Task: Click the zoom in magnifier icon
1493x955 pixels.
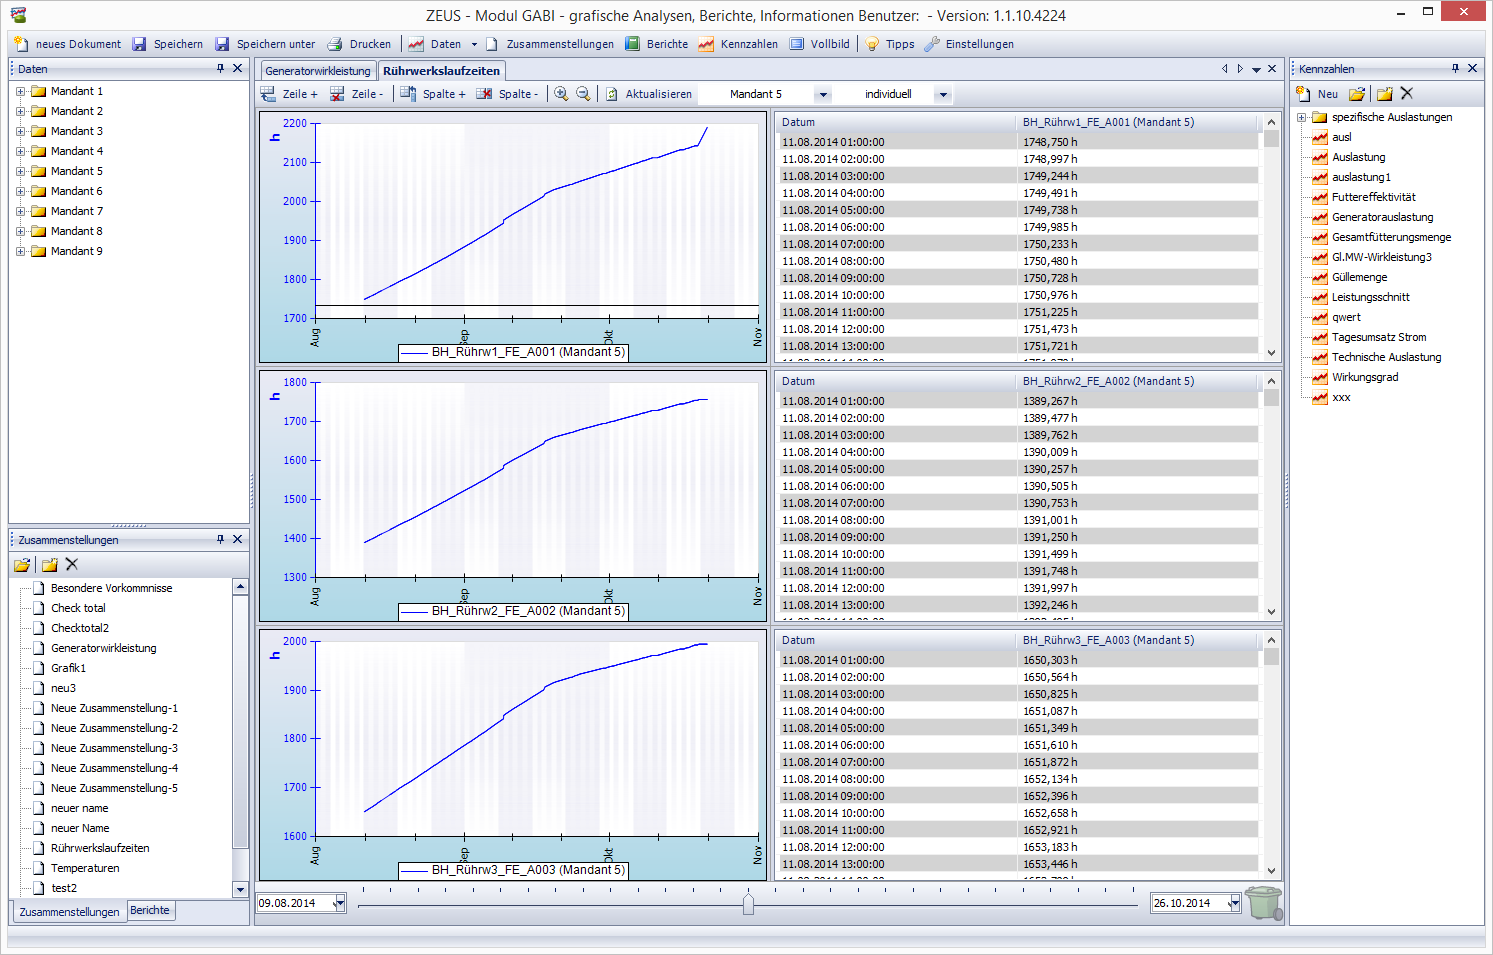Action: tap(561, 94)
